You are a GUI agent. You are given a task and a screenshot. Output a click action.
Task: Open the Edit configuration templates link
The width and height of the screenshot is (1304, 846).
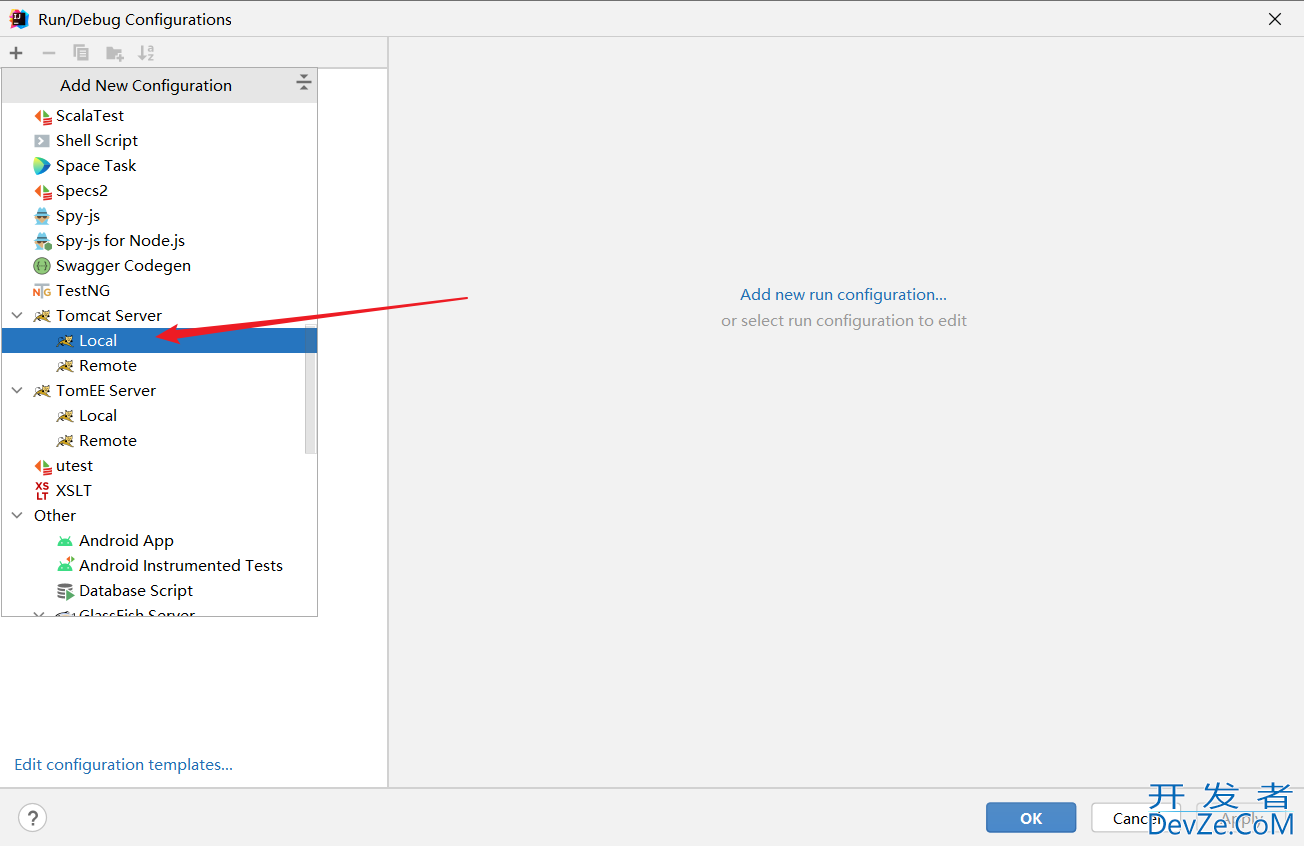click(123, 765)
